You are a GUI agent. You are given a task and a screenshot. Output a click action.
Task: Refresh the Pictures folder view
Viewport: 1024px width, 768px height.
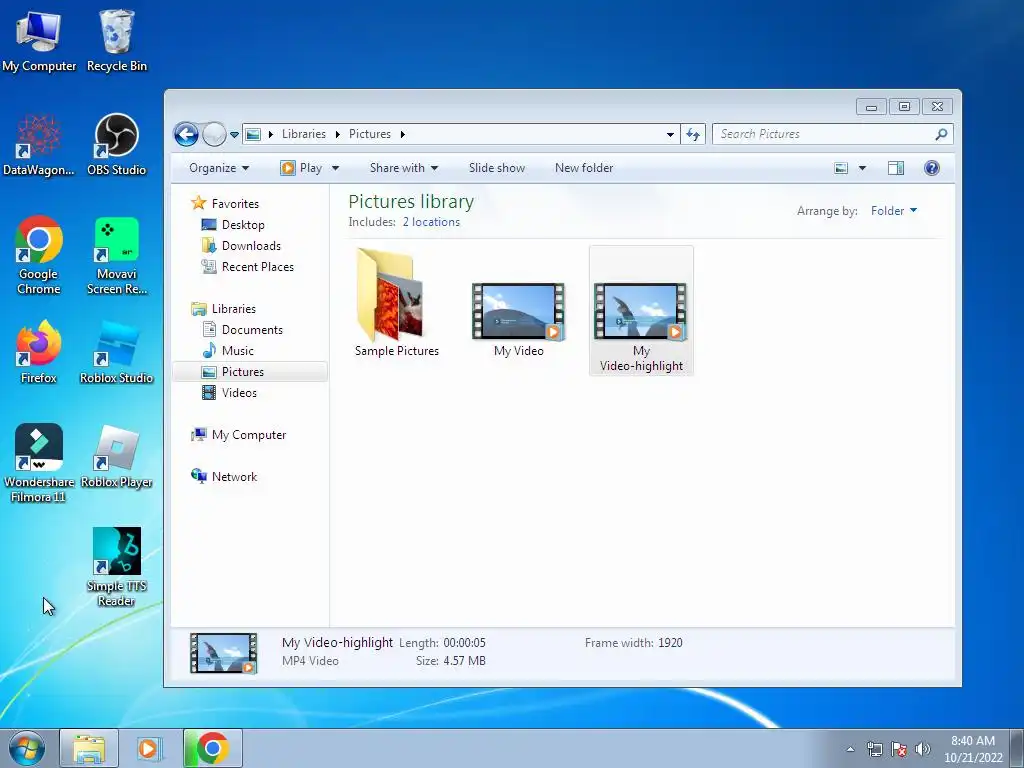click(693, 135)
